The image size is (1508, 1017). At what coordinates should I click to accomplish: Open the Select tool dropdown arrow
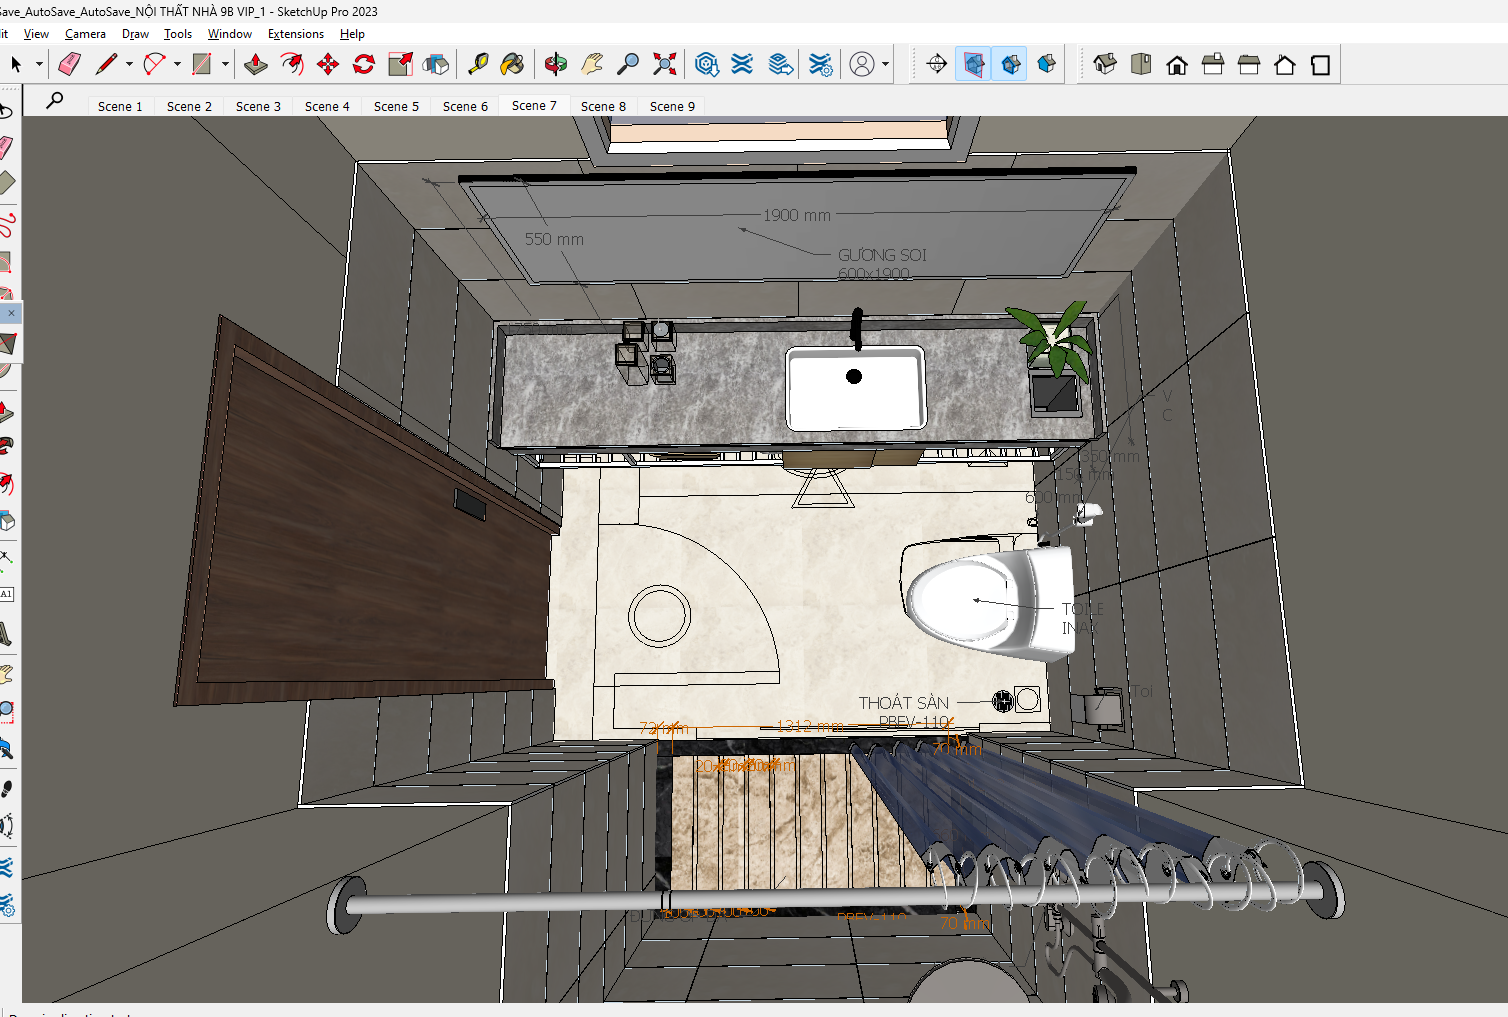point(39,64)
